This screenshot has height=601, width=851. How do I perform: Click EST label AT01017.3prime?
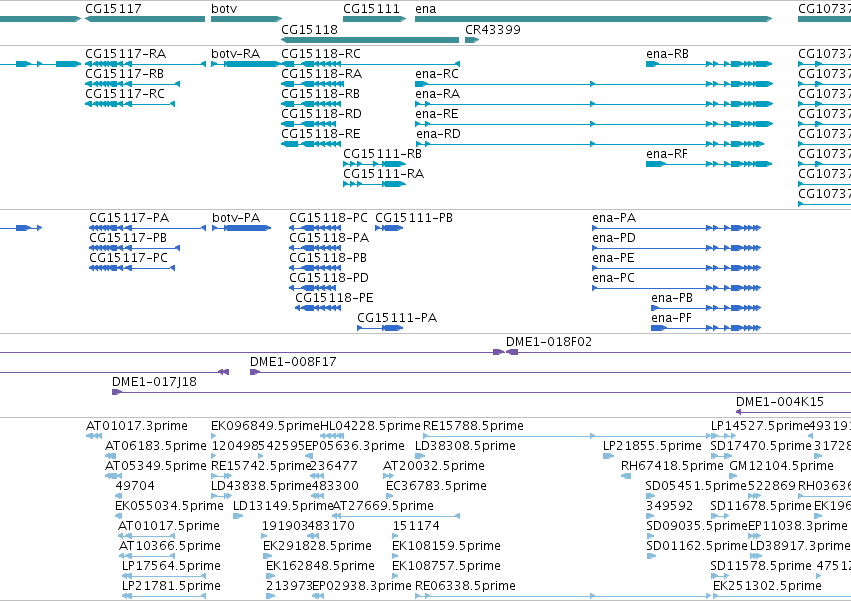tap(137, 427)
